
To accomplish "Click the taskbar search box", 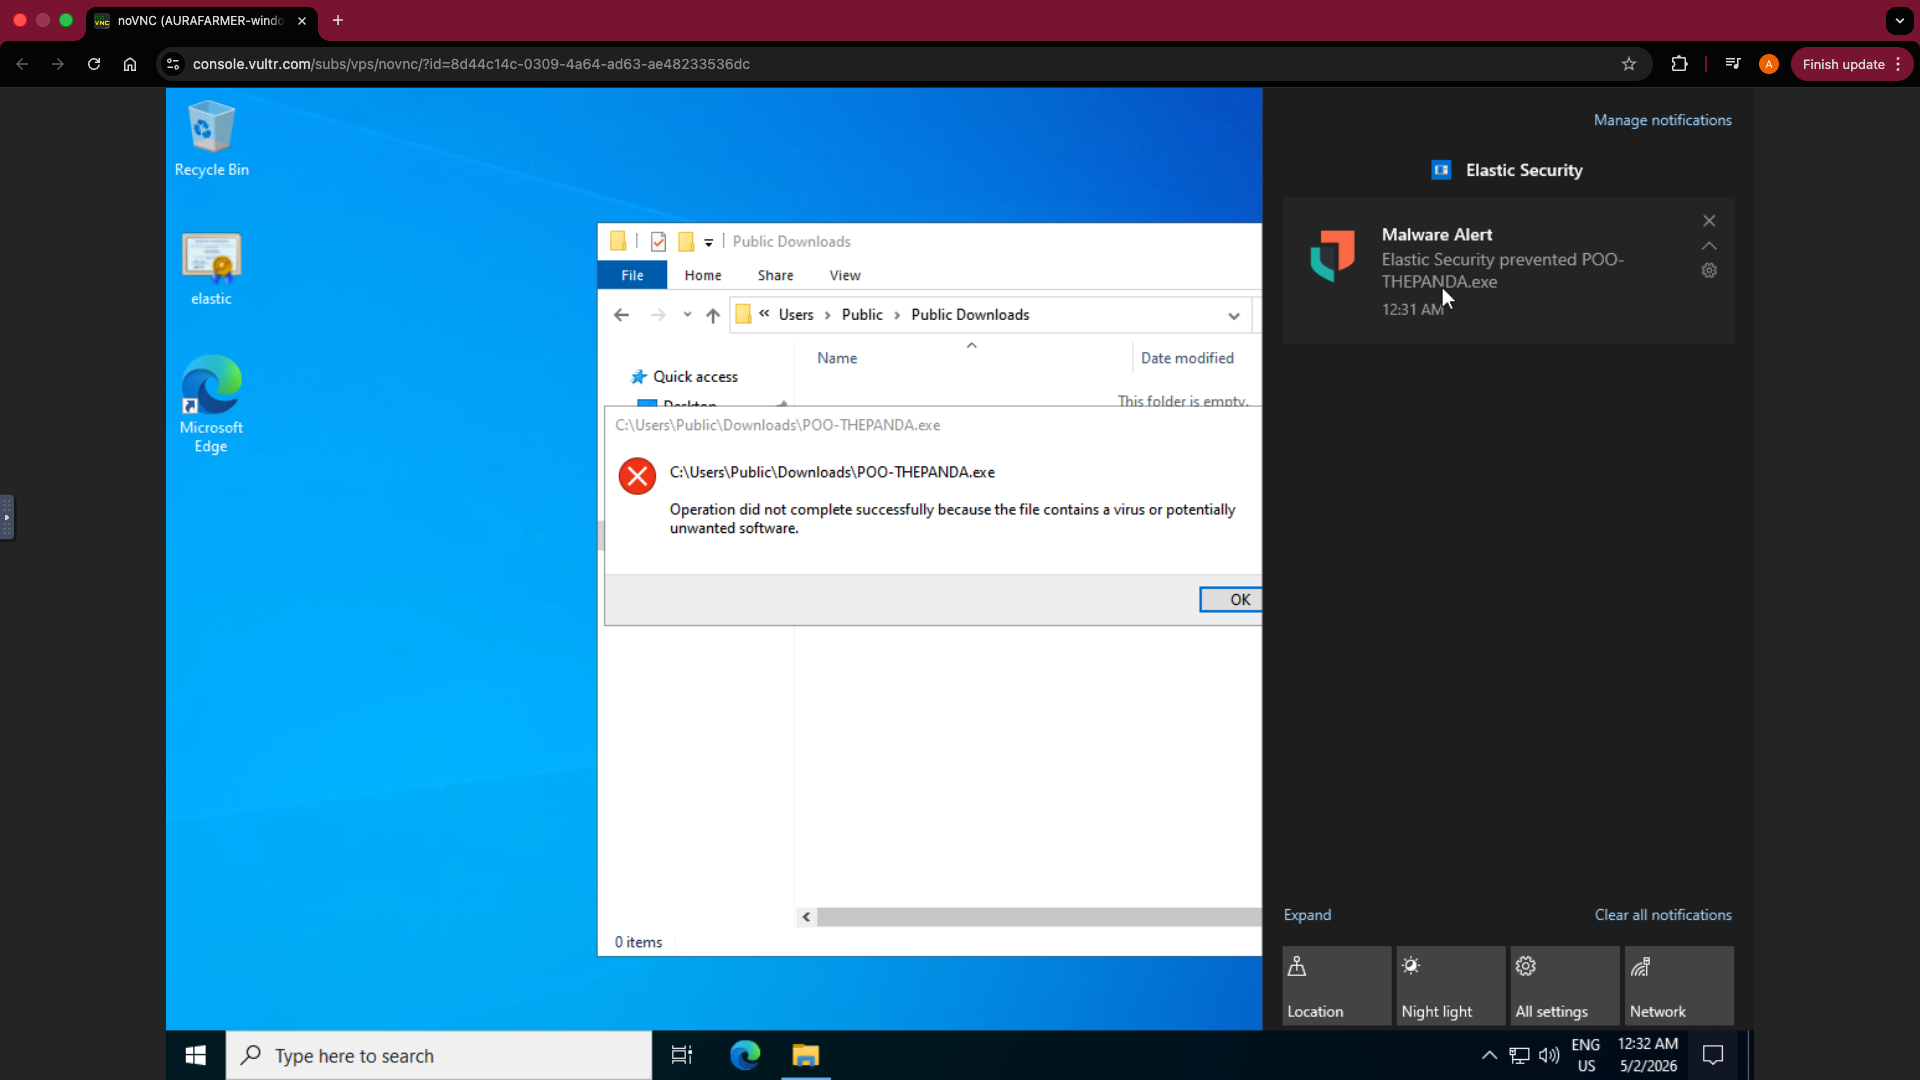I will pos(439,1055).
